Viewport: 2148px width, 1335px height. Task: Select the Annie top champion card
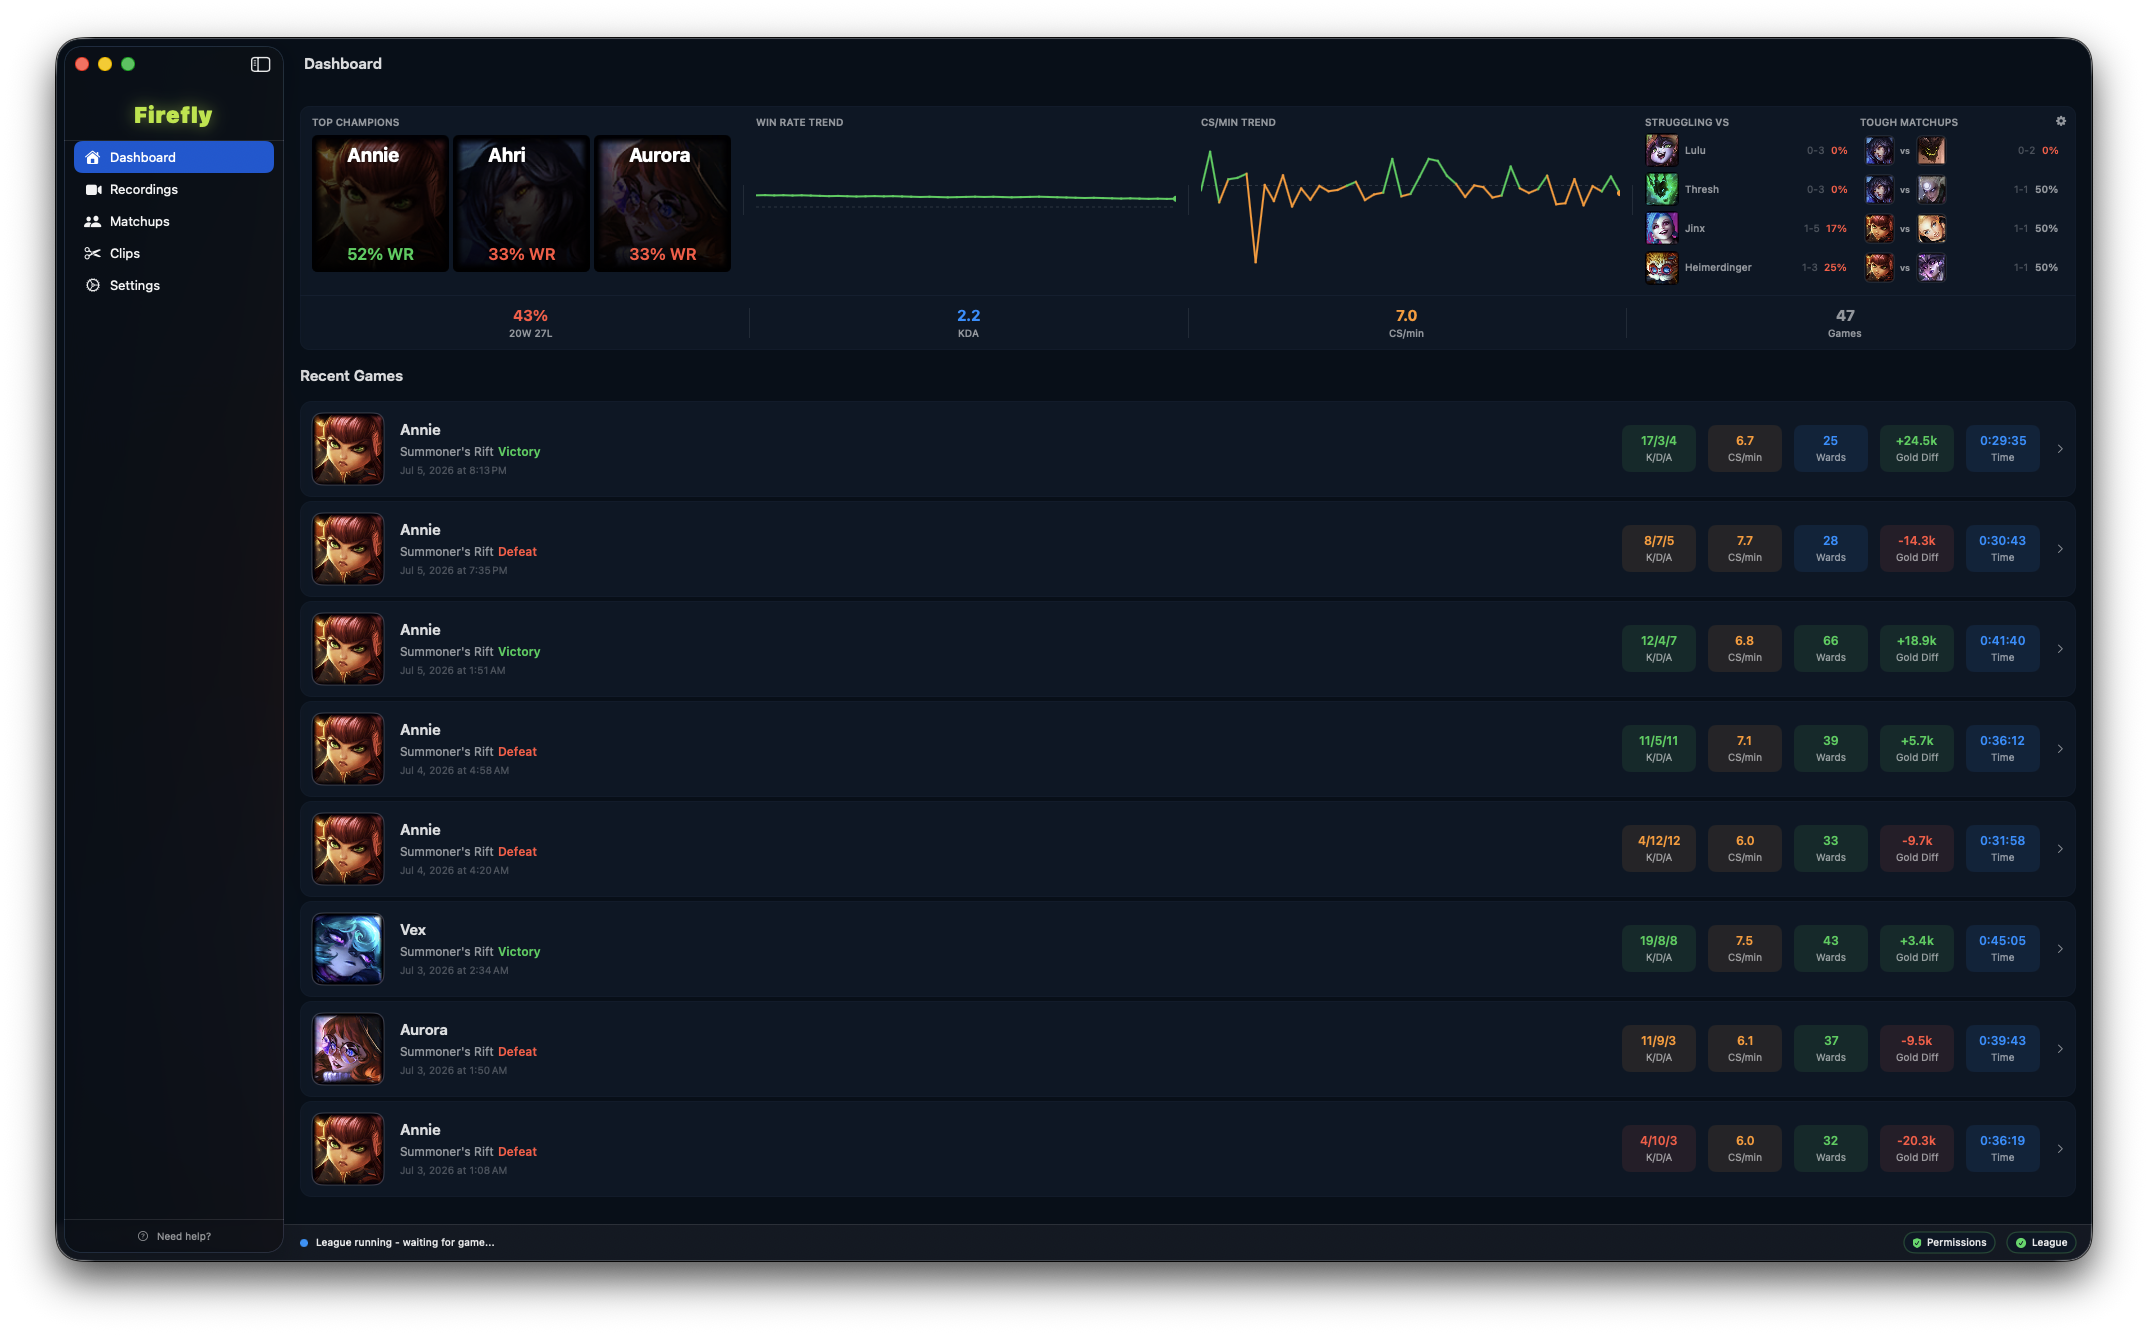pyautogui.click(x=380, y=204)
